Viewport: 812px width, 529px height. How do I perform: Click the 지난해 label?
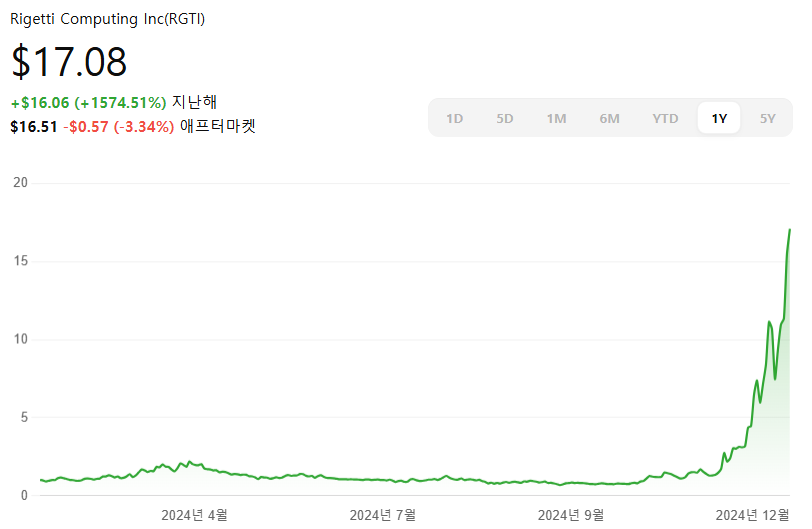[194, 101]
